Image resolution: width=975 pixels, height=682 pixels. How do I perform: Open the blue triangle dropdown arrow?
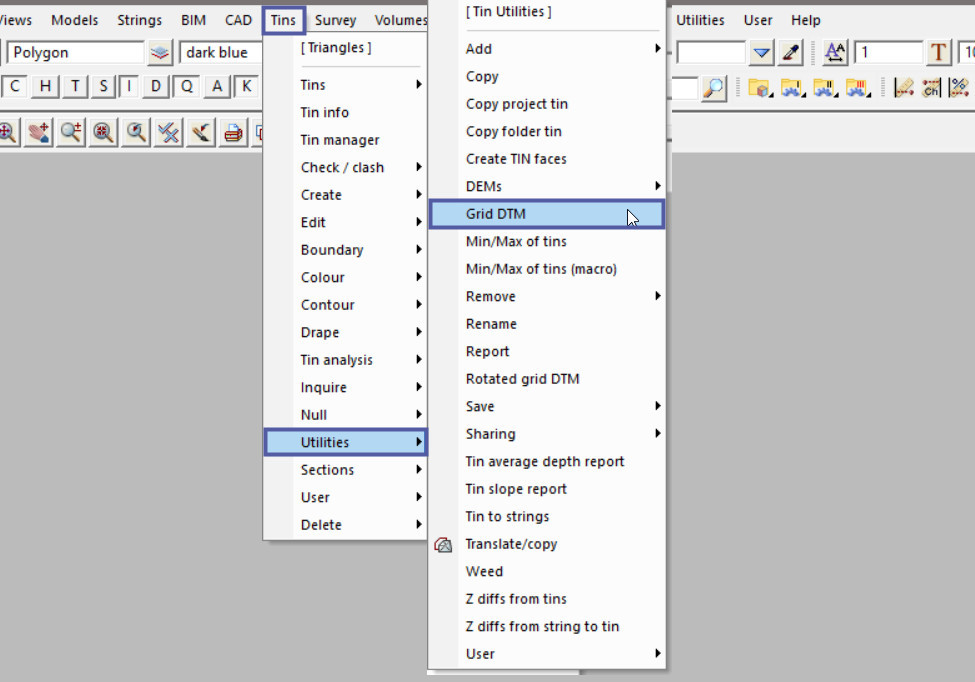[x=762, y=53]
